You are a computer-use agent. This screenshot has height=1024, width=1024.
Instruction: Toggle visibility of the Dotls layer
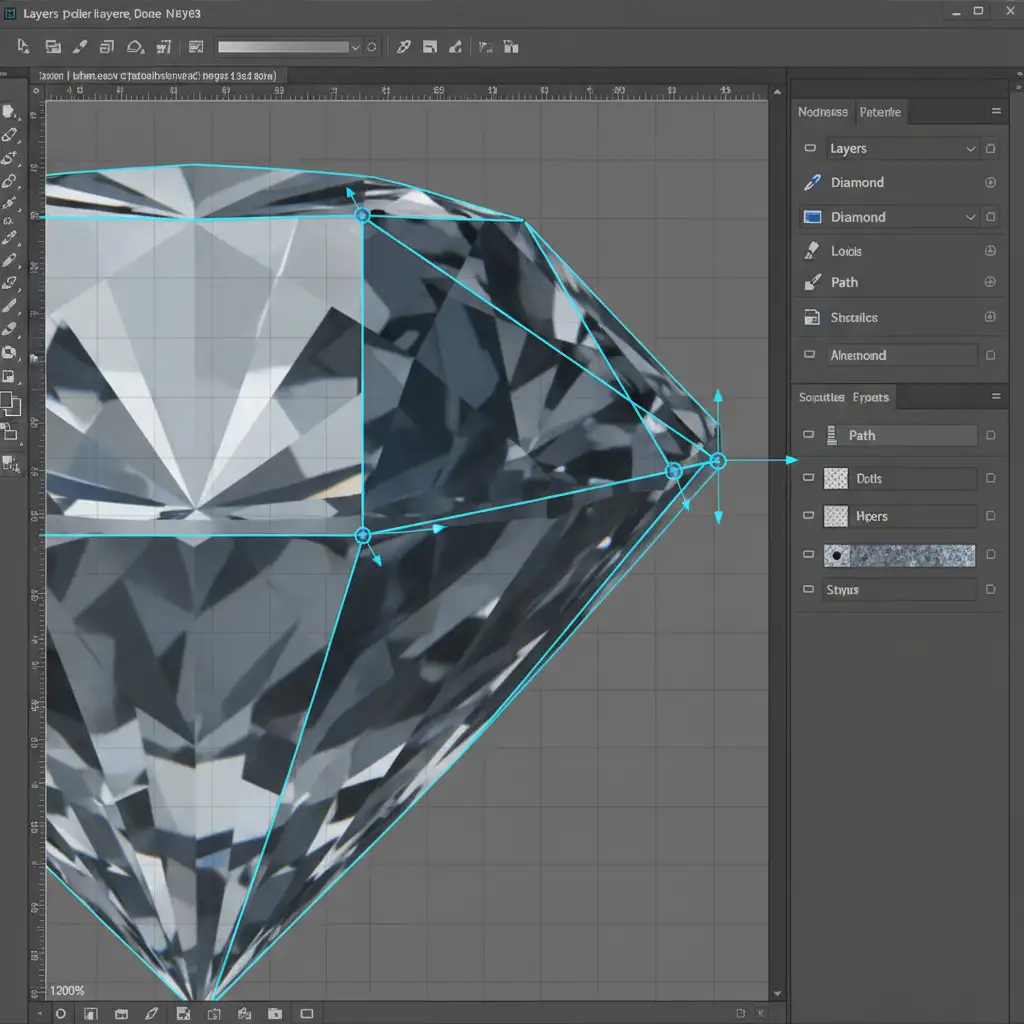(808, 478)
